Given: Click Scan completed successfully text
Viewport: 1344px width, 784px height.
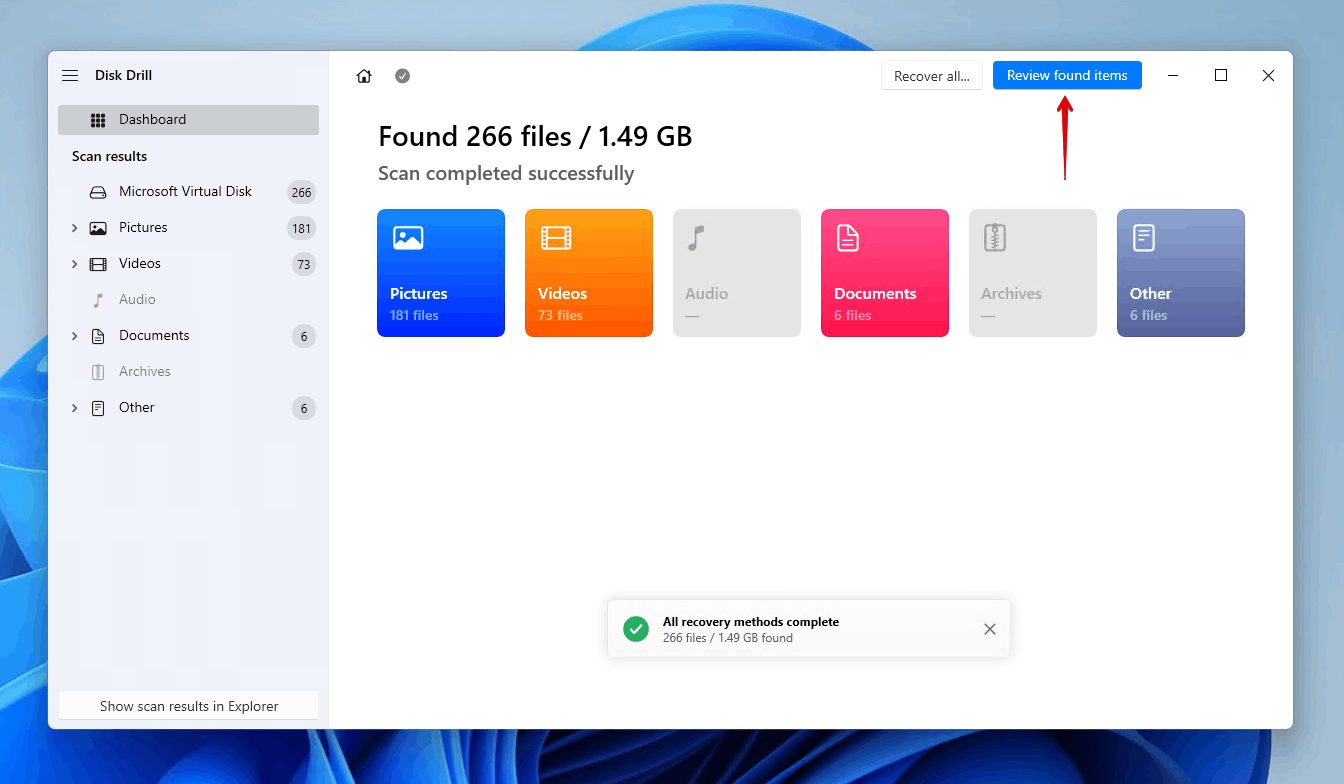Looking at the screenshot, I should click(x=506, y=174).
